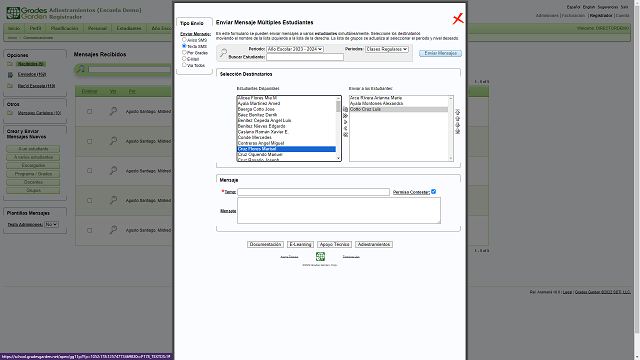The height and width of the screenshot is (360, 640).
Task: Select the Por Grados radio option
Action: [x=184, y=52]
